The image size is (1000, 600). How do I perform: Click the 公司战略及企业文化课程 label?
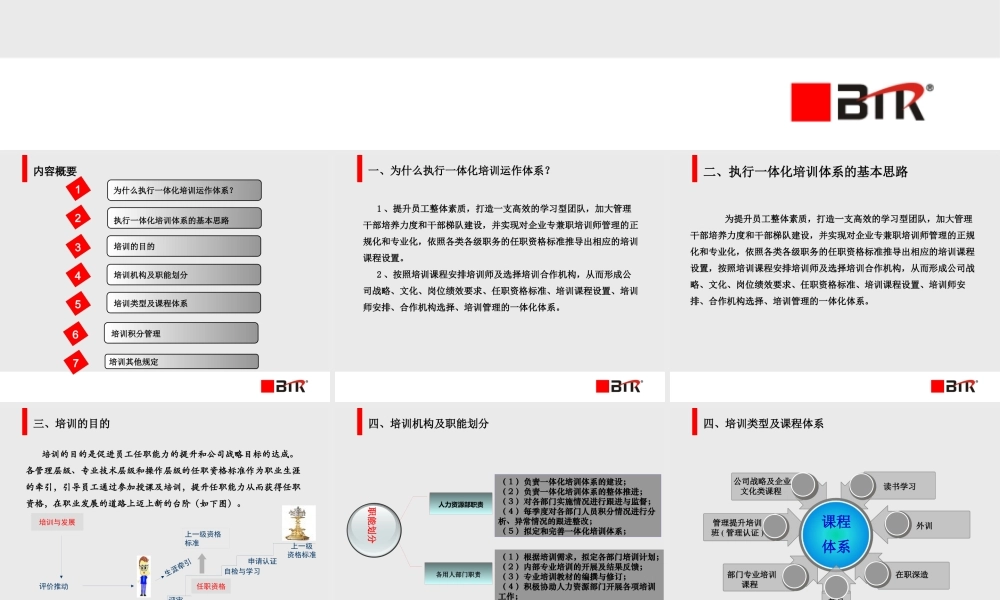point(761,486)
